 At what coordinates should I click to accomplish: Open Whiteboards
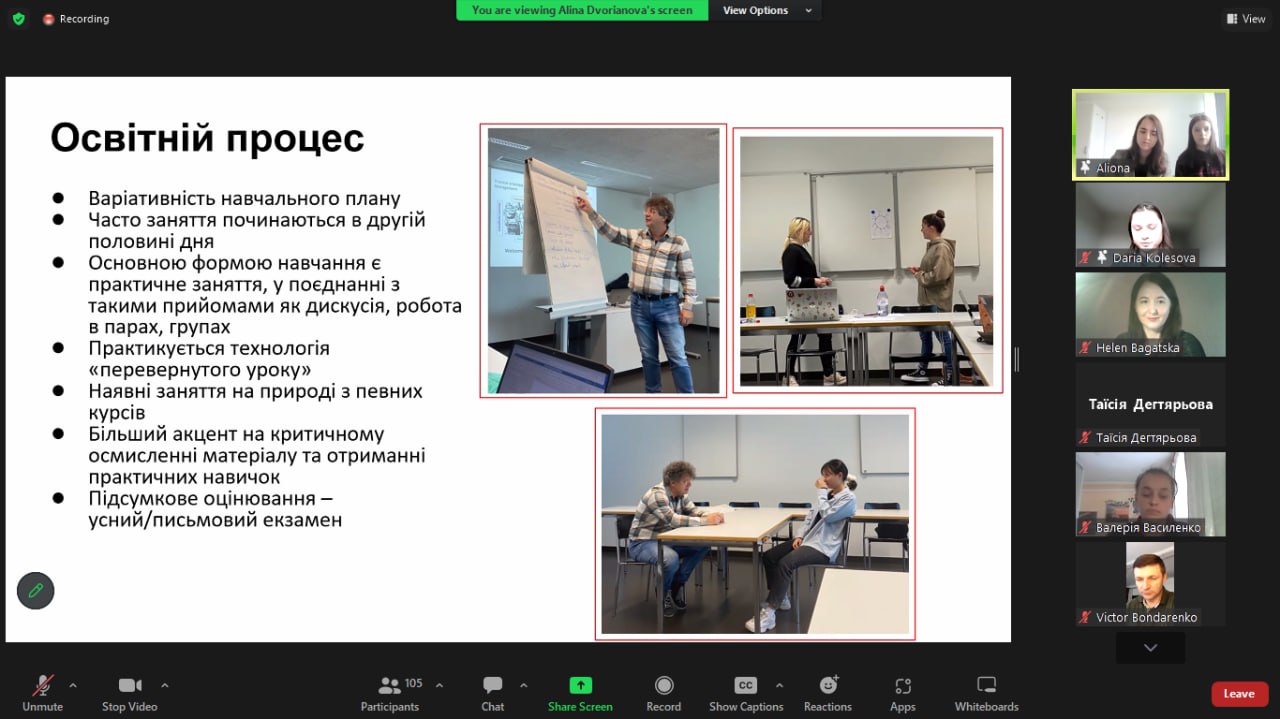coord(986,686)
